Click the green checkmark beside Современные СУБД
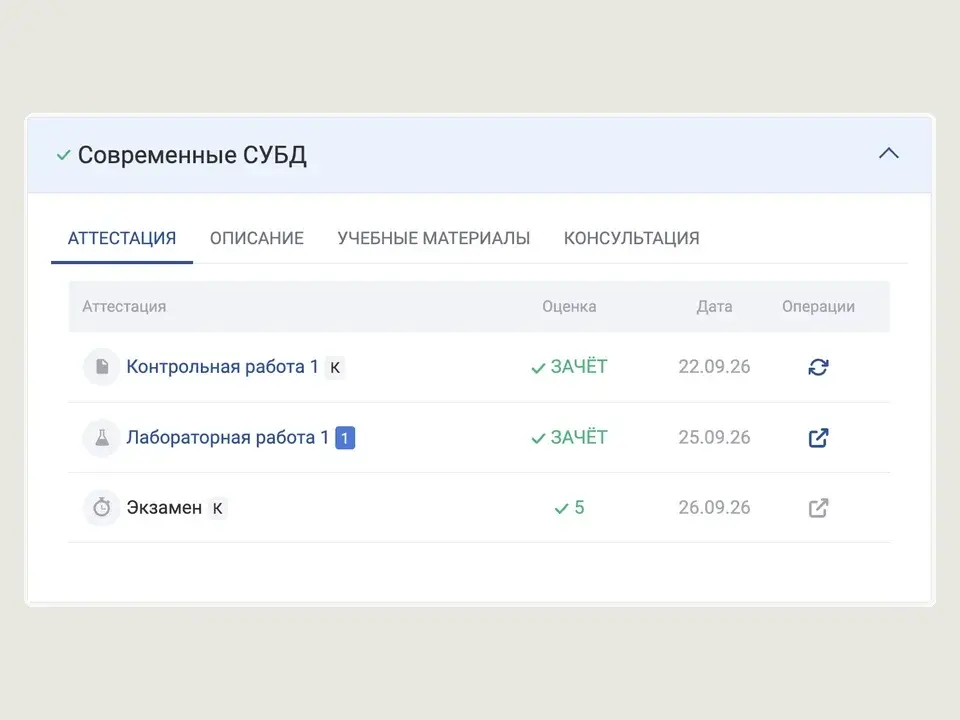The width and height of the screenshot is (960, 720). [x=64, y=156]
